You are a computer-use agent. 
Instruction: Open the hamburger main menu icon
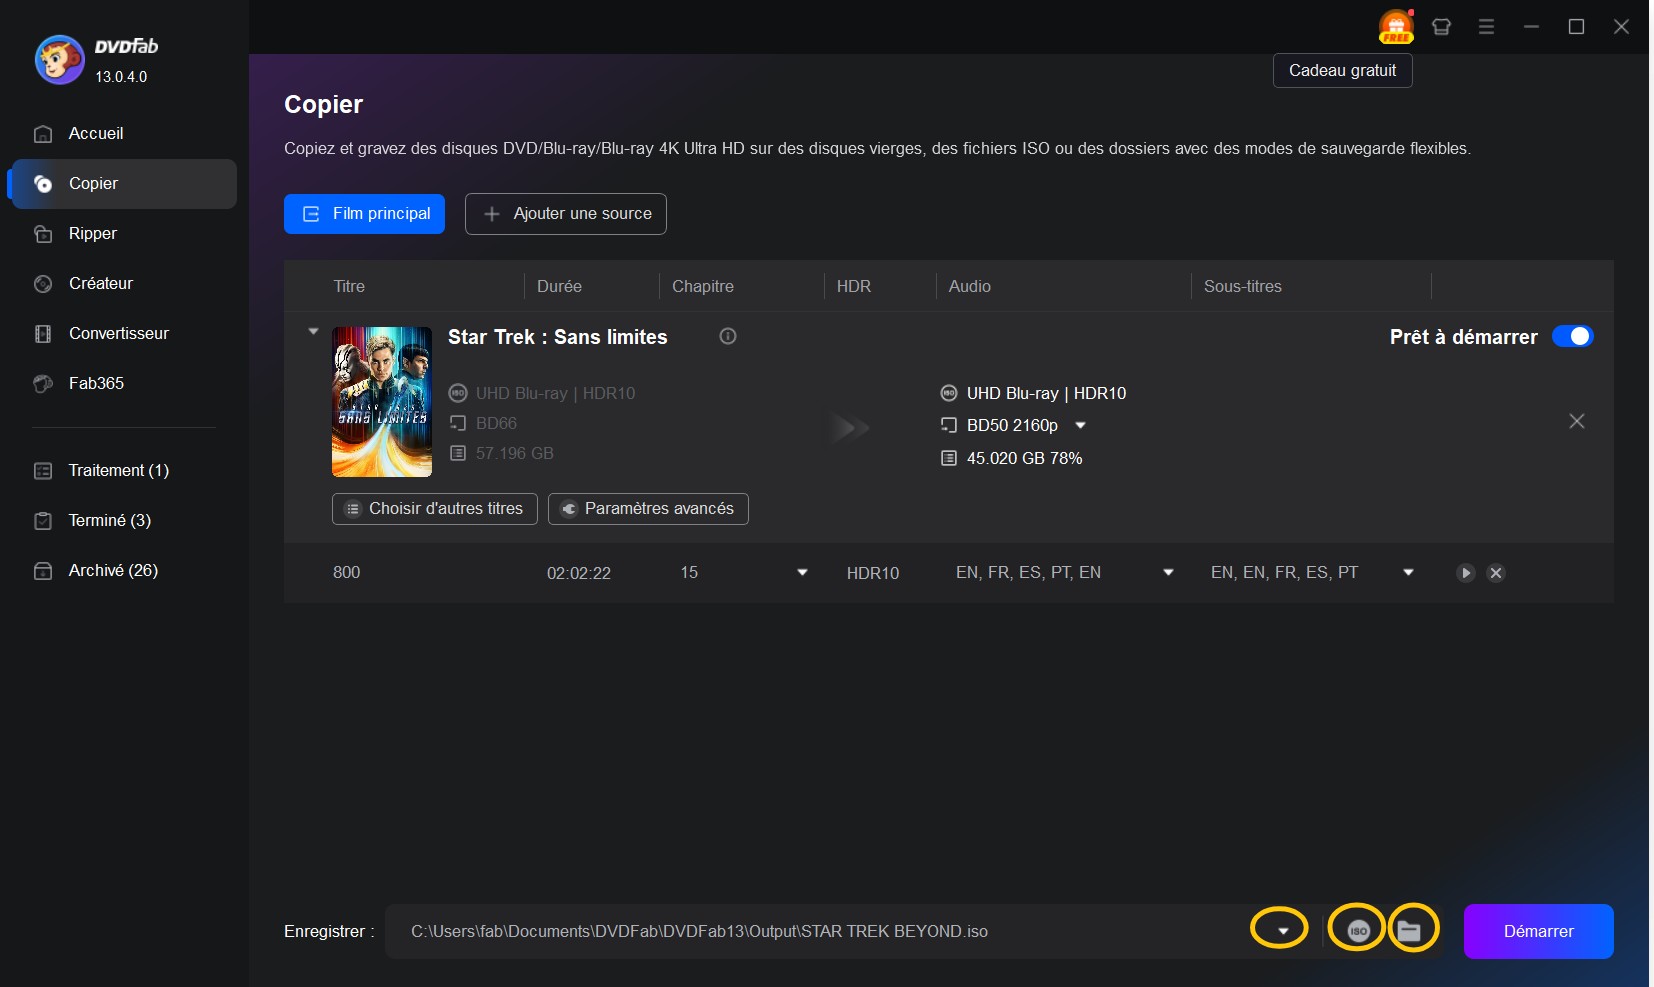pyautogui.click(x=1486, y=27)
